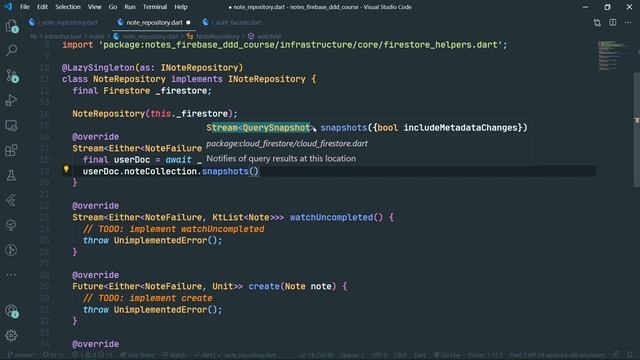Image resolution: width=640 pixels, height=360 pixels.
Task: Click the lightbulb quick-fix icon on line 19
Action: coord(66,169)
